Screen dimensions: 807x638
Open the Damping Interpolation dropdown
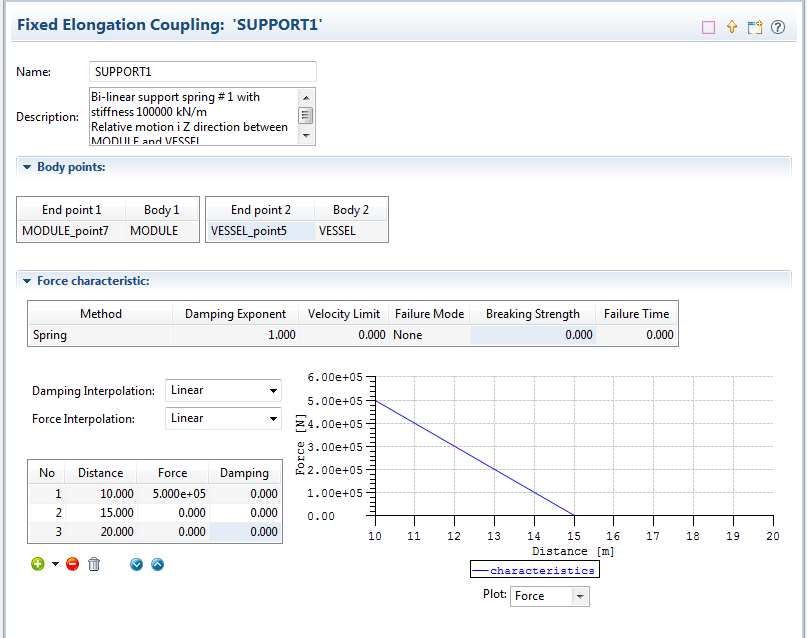pos(271,390)
